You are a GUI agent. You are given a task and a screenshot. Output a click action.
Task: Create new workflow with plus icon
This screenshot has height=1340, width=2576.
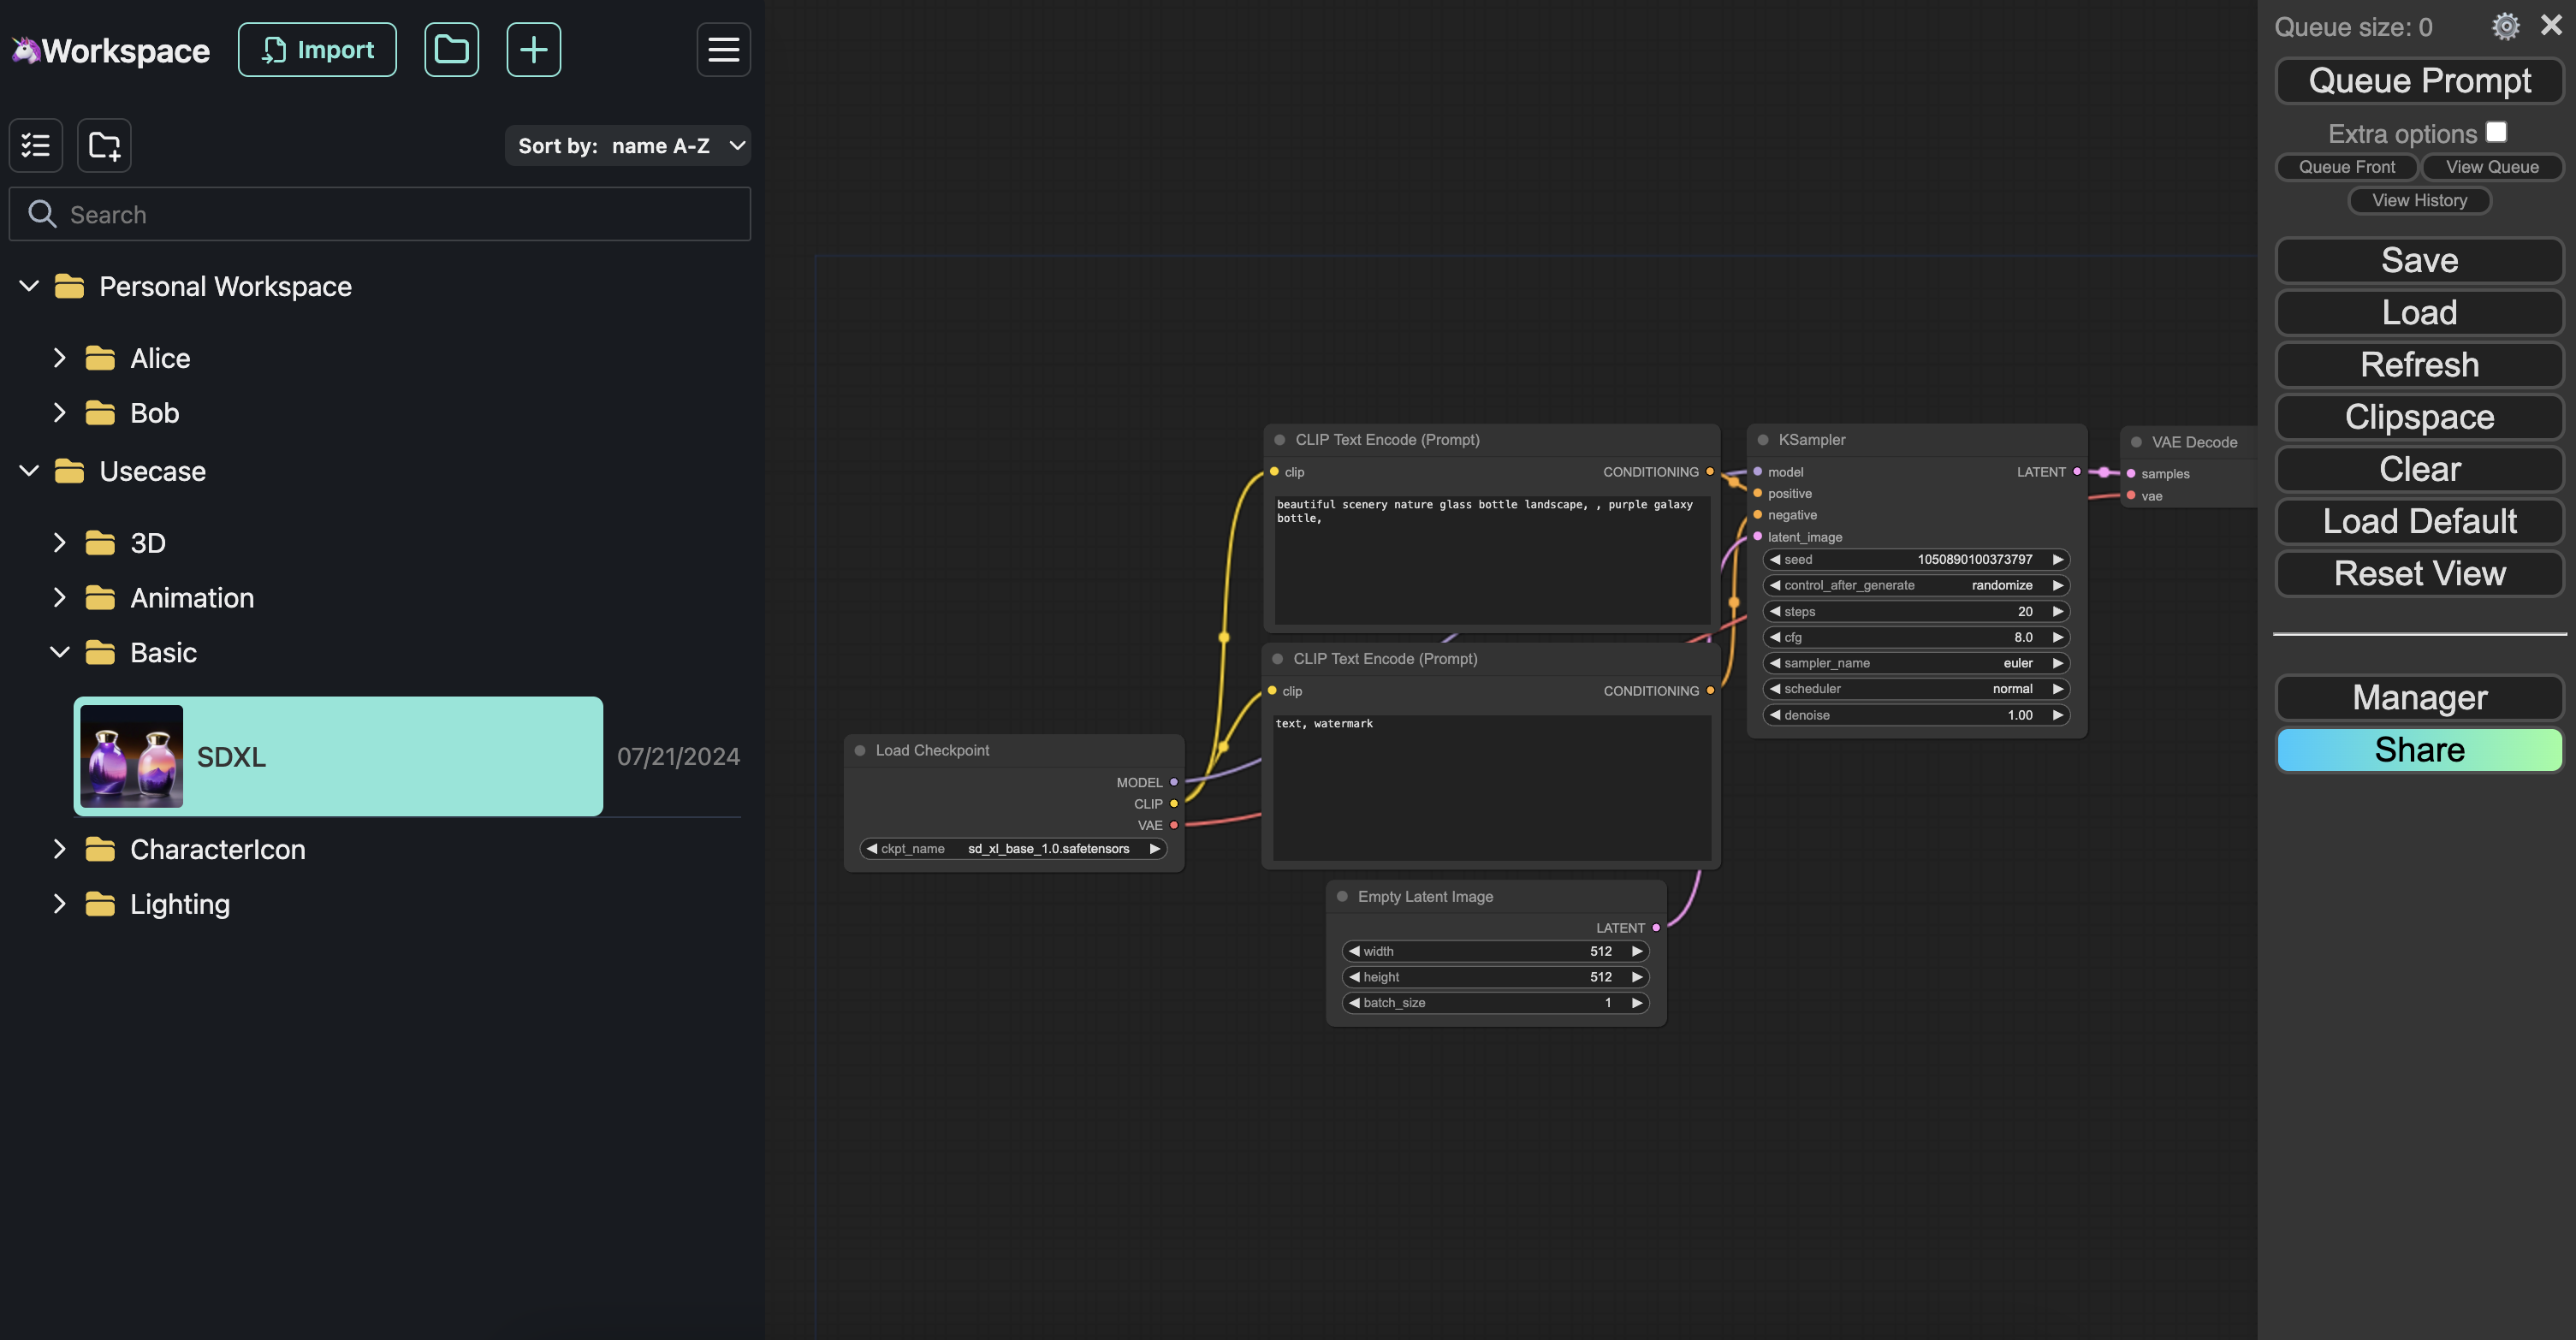pyautogui.click(x=533, y=49)
